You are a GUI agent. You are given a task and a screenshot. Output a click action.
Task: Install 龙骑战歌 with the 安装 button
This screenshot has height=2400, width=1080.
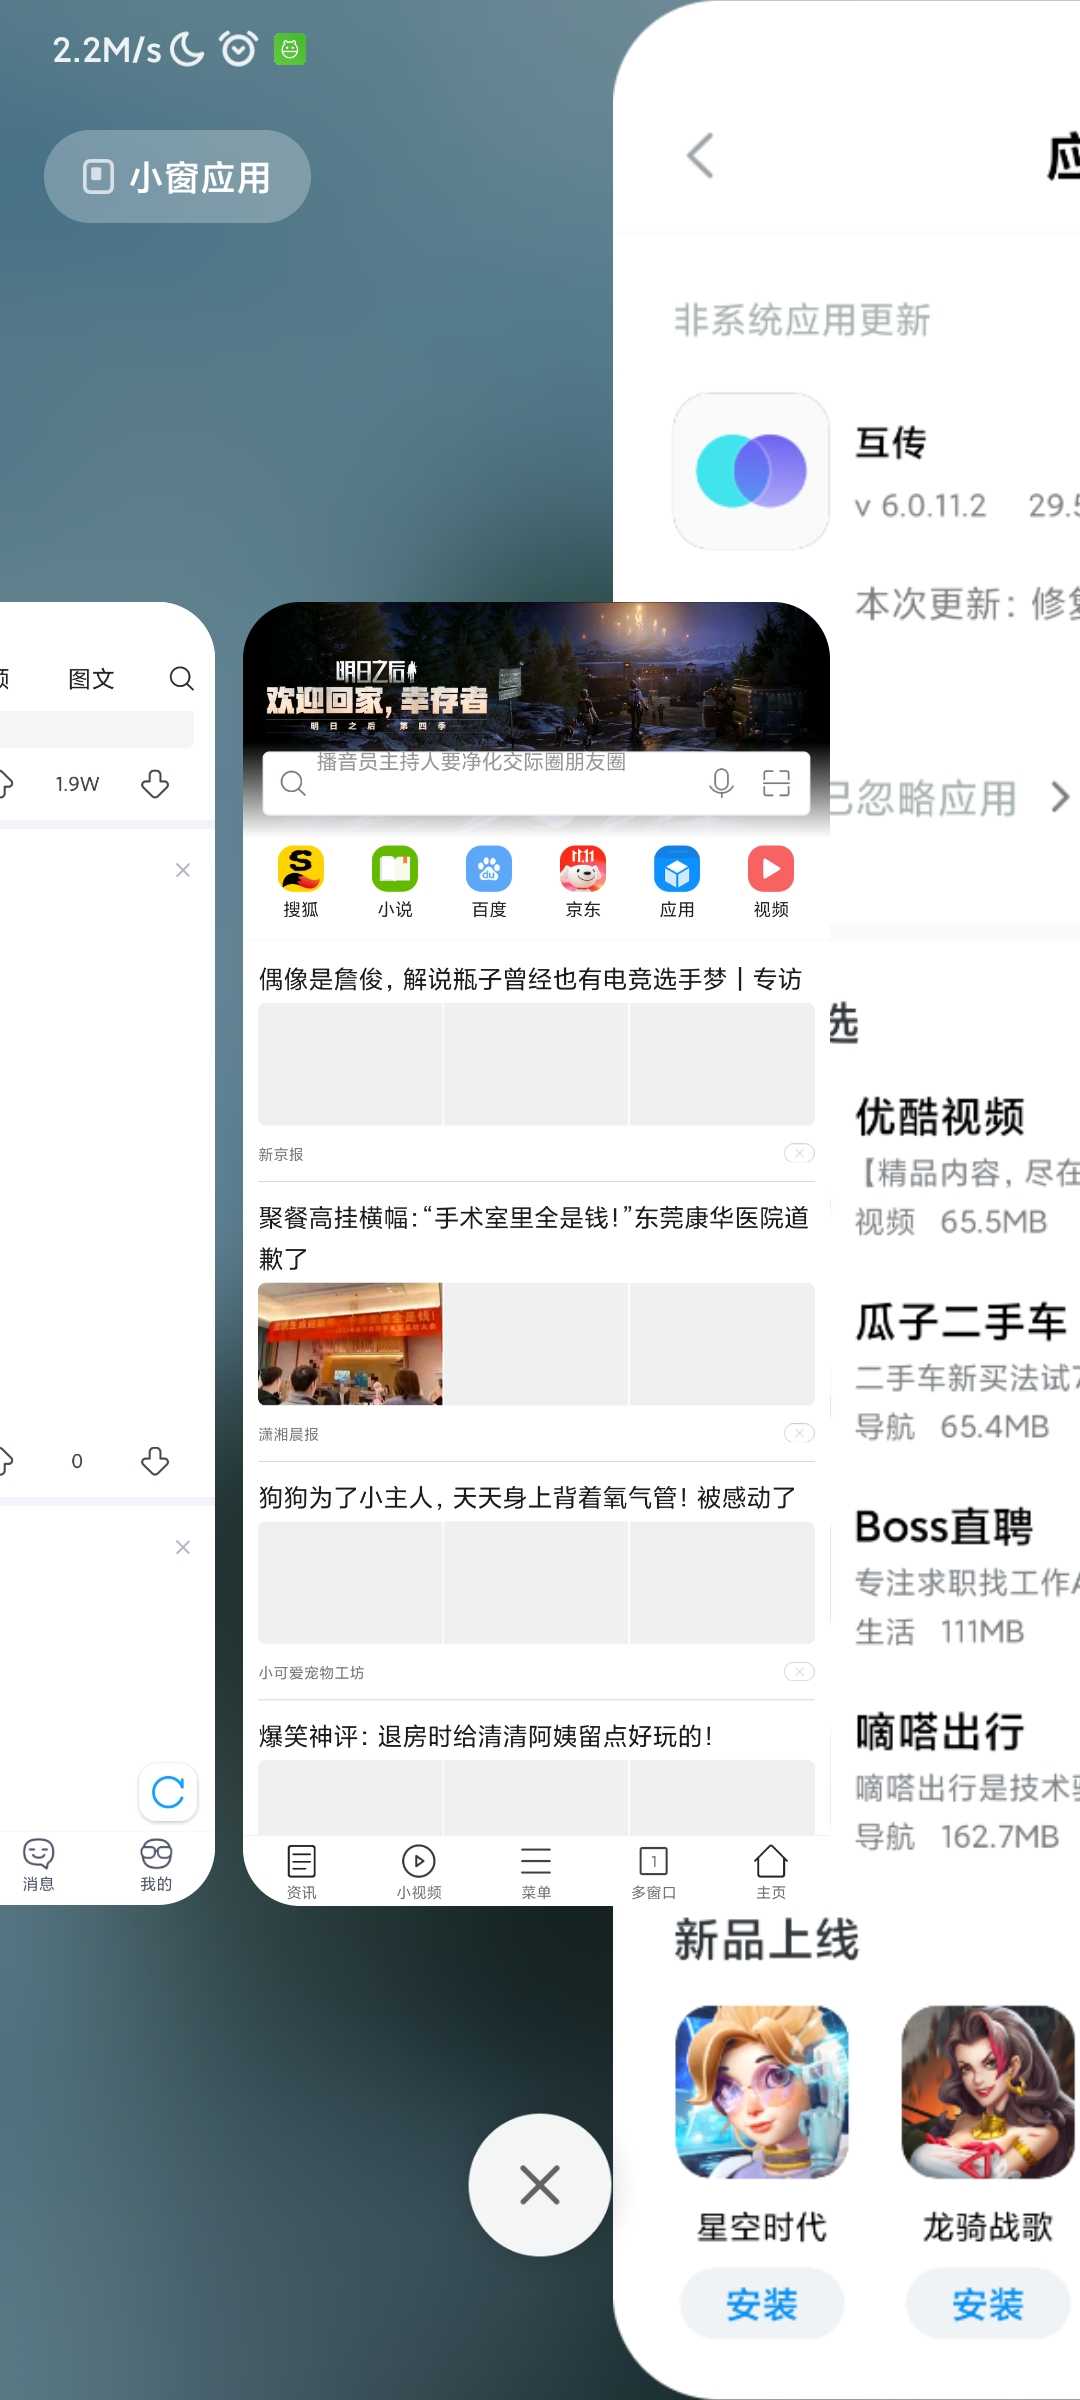point(988,2304)
